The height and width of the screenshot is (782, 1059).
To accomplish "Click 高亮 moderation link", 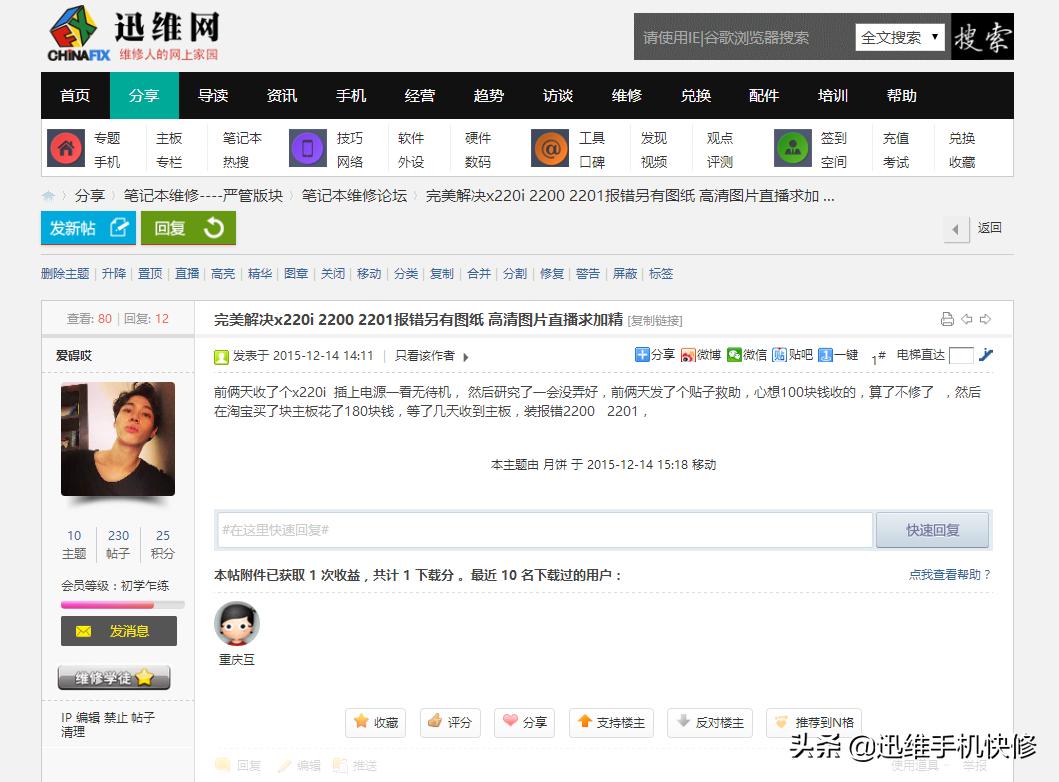I will pos(223,273).
